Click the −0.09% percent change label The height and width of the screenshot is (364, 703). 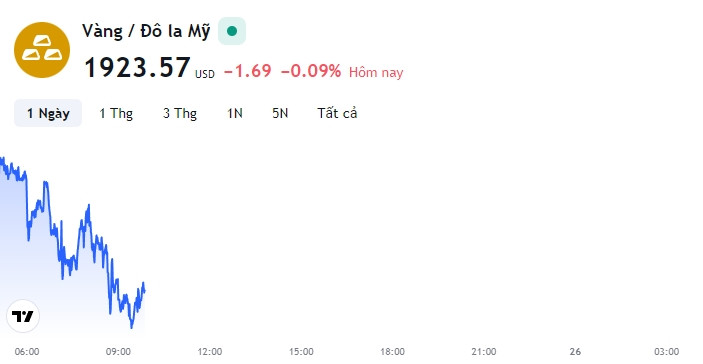click(x=311, y=71)
